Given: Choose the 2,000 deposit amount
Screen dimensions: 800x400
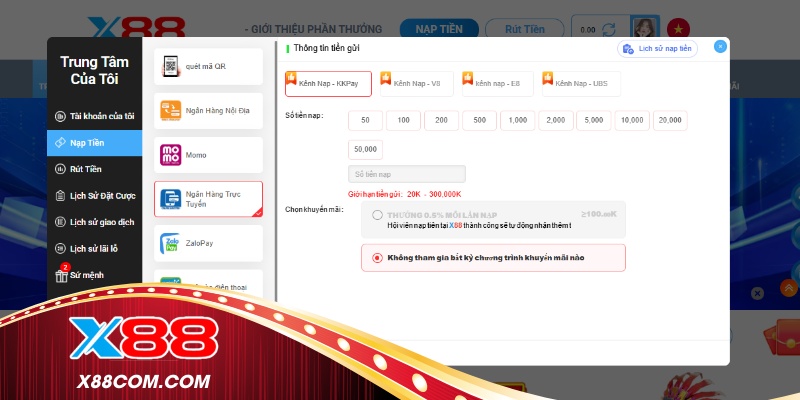Looking at the screenshot, I should pyautogui.click(x=556, y=120).
